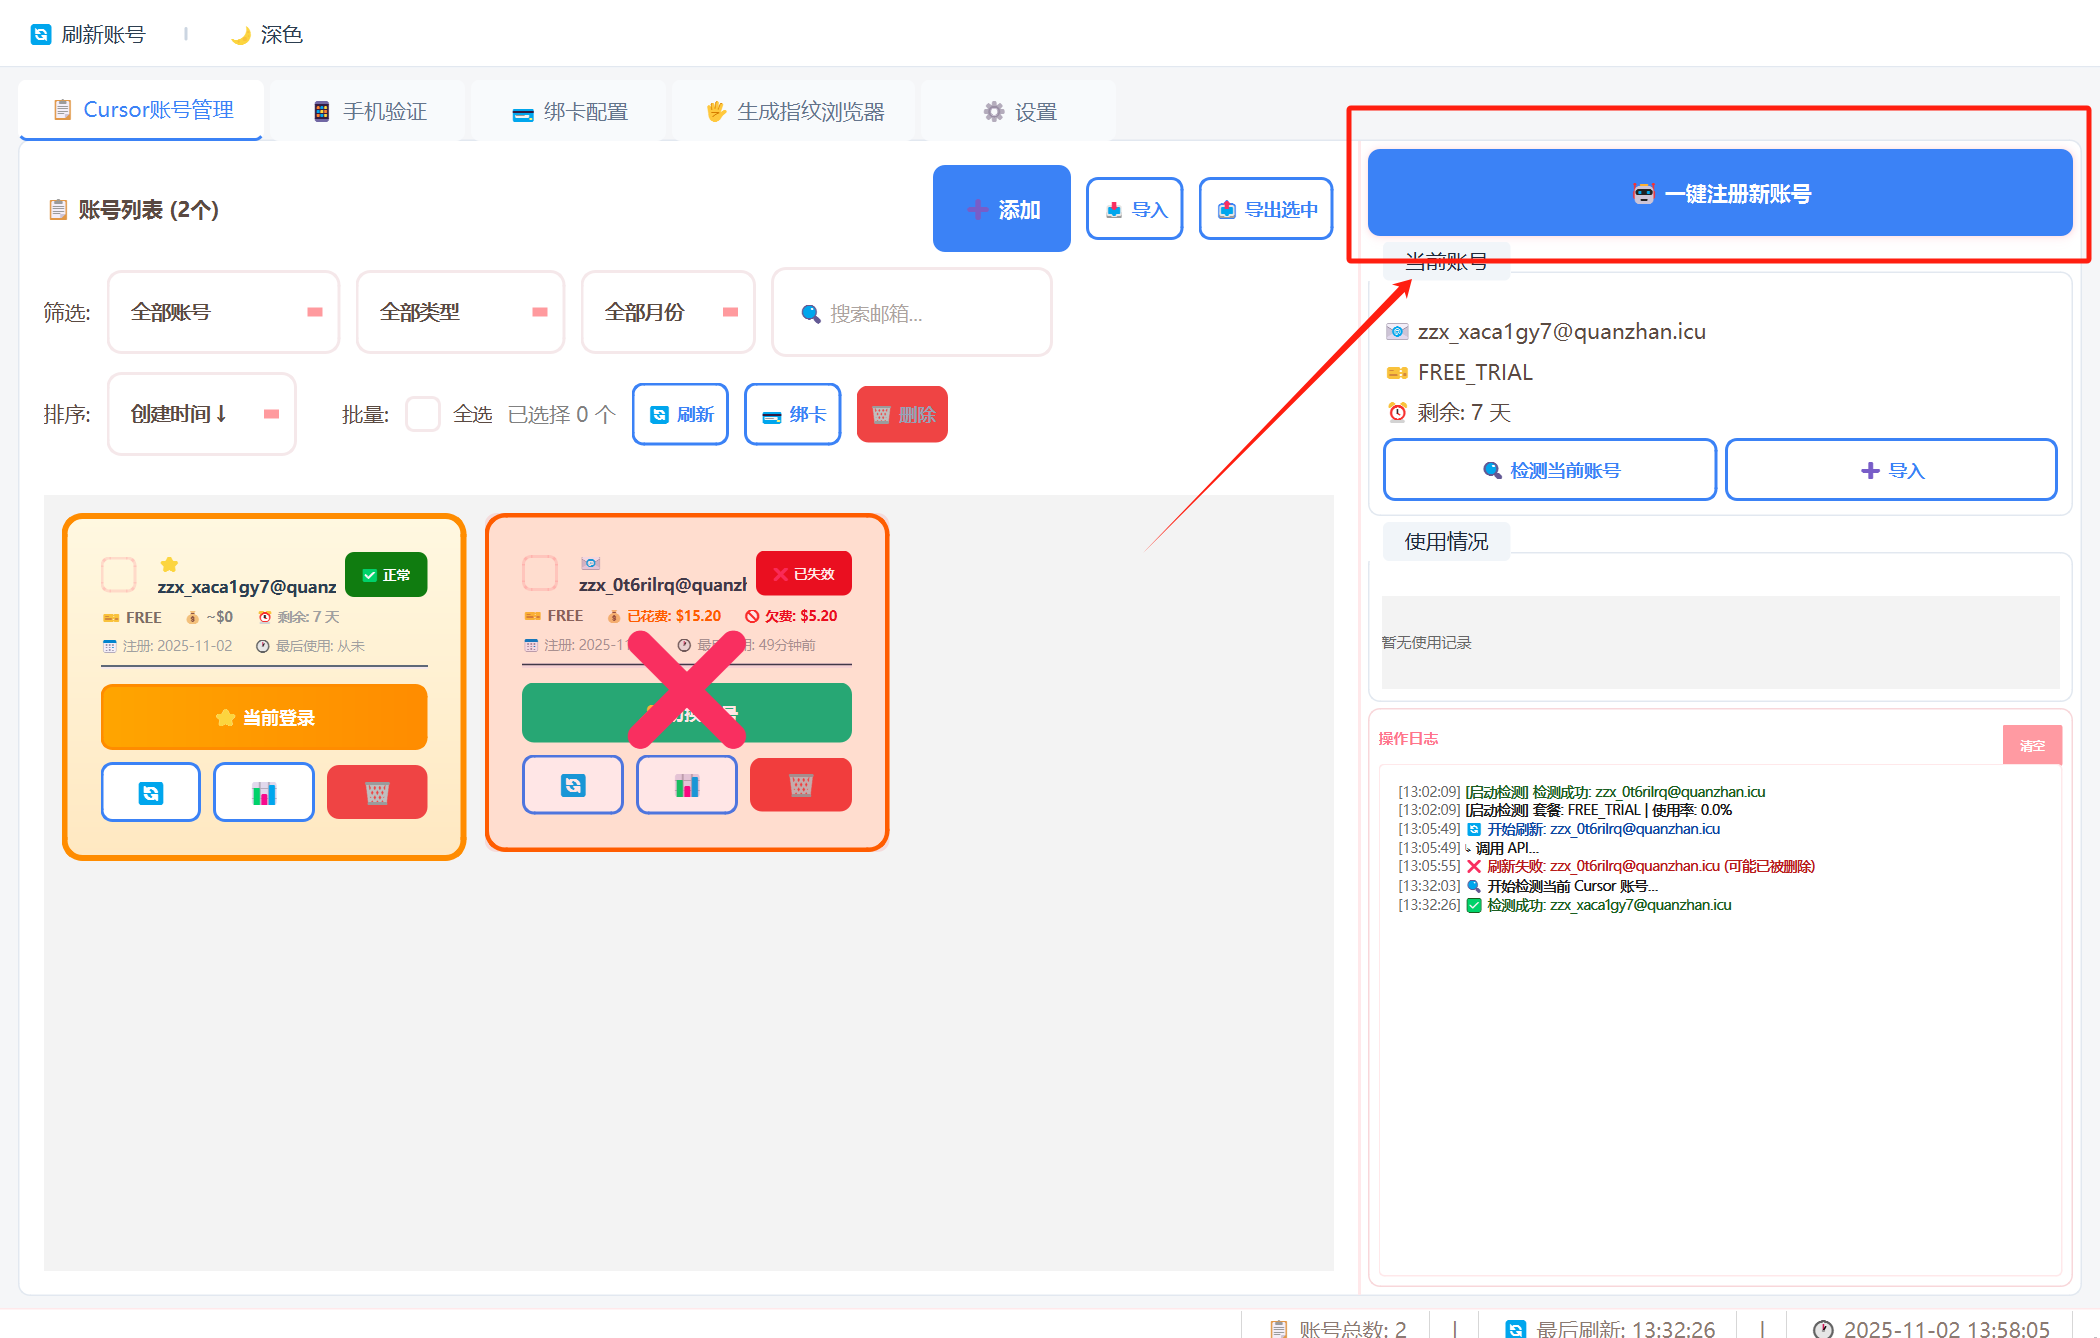The height and width of the screenshot is (1338, 2100).
Task: Click trash icon on zzx_0t6rilrq account card
Action: [801, 785]
